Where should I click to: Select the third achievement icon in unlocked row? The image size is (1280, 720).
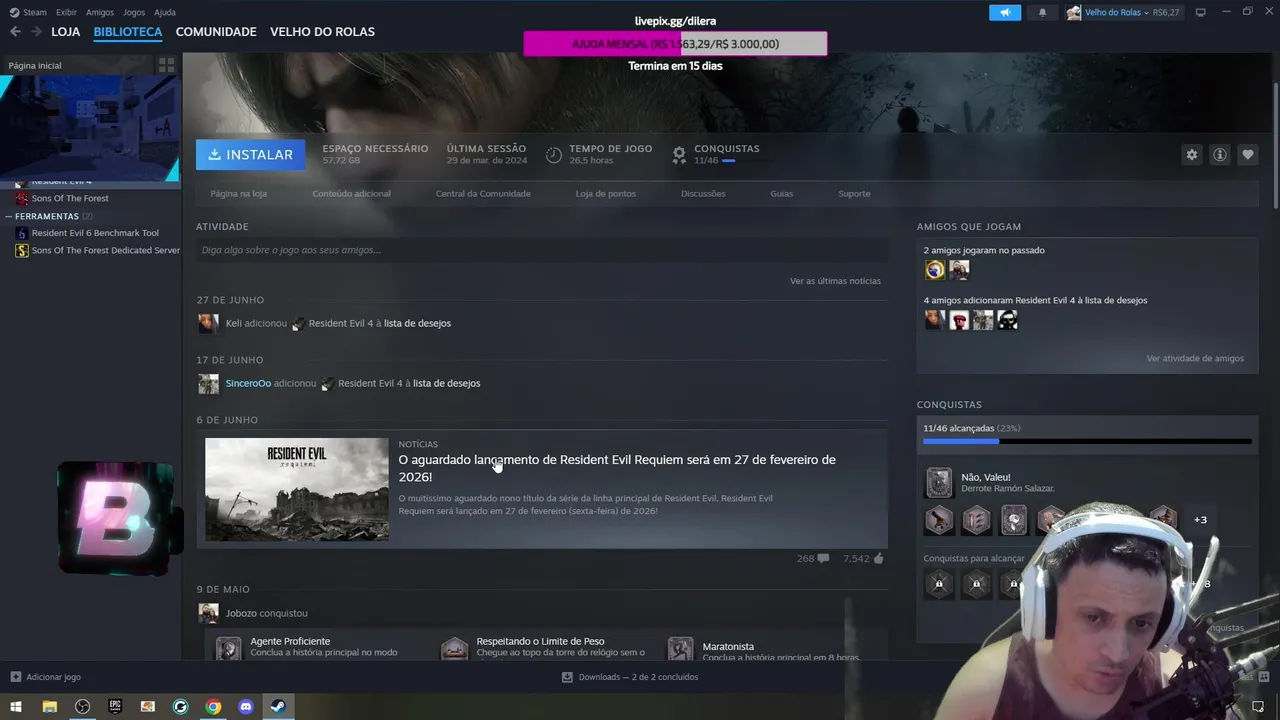coord(1014,520)
